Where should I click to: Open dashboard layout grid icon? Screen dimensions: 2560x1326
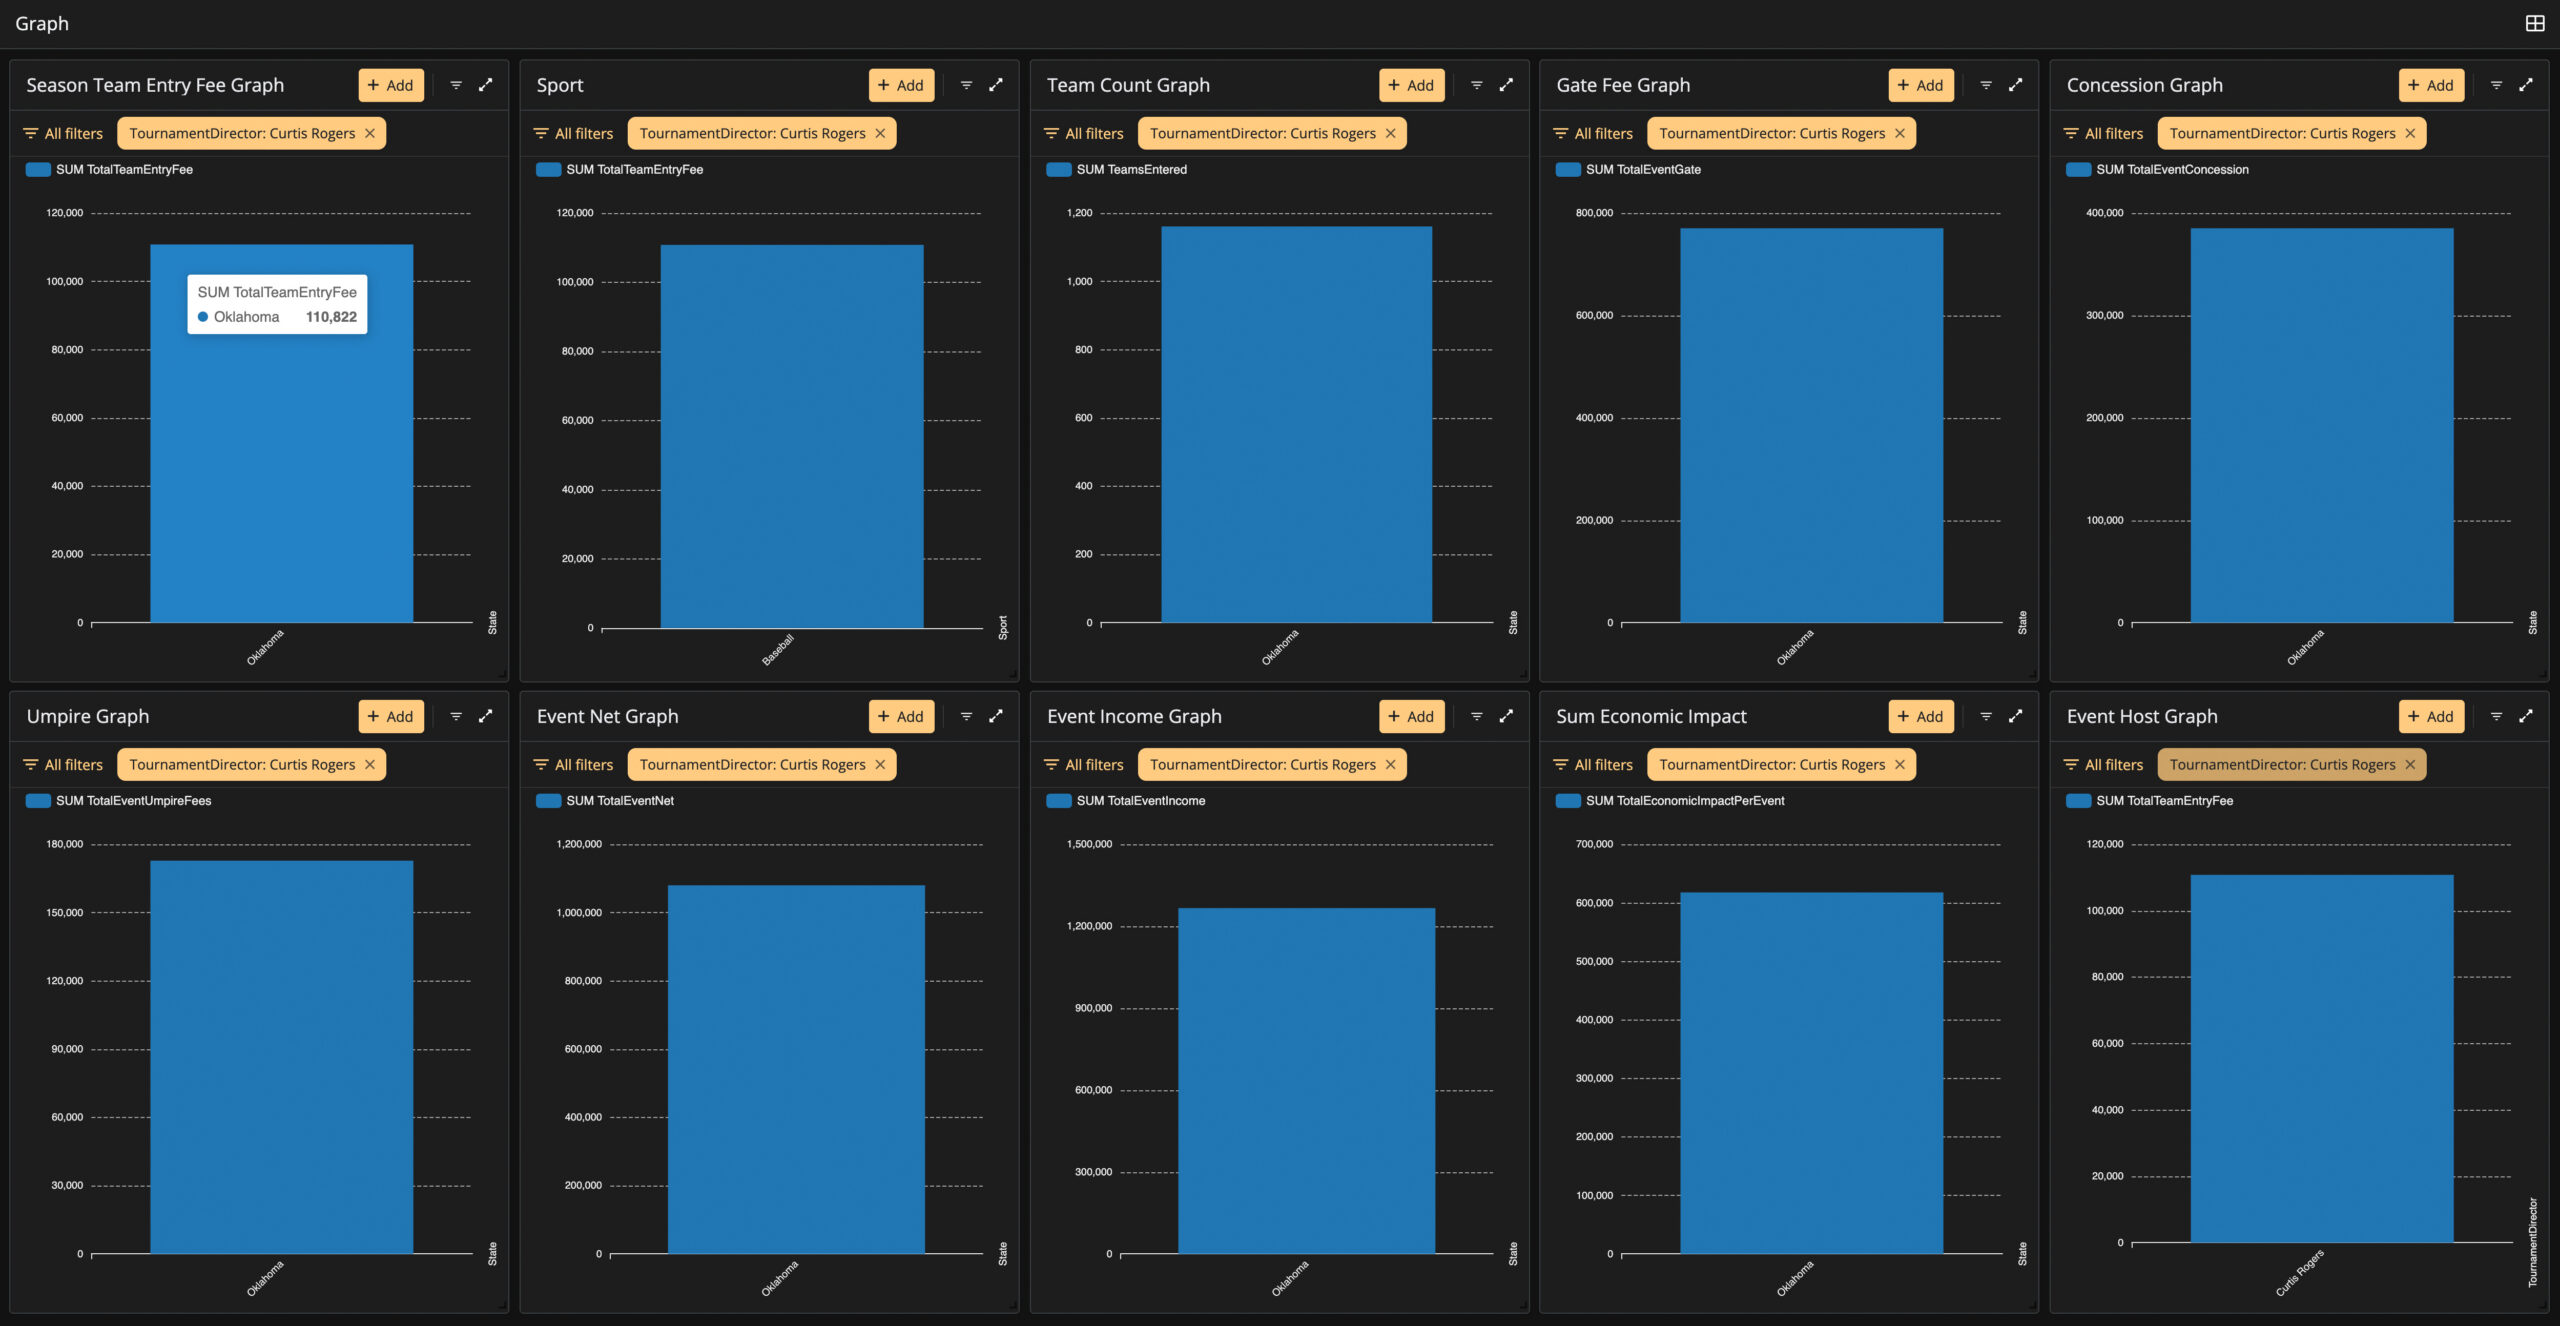tap(2535, 23)
